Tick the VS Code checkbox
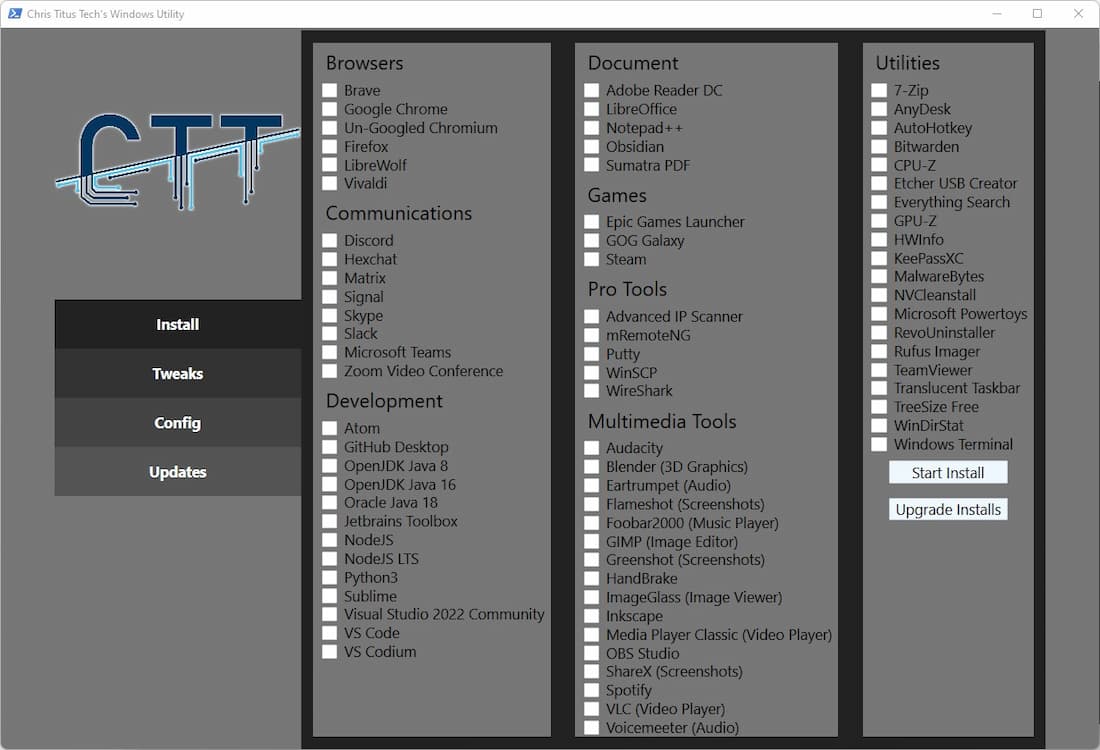This screenshot has height=750, width=1100. (330, 633)
